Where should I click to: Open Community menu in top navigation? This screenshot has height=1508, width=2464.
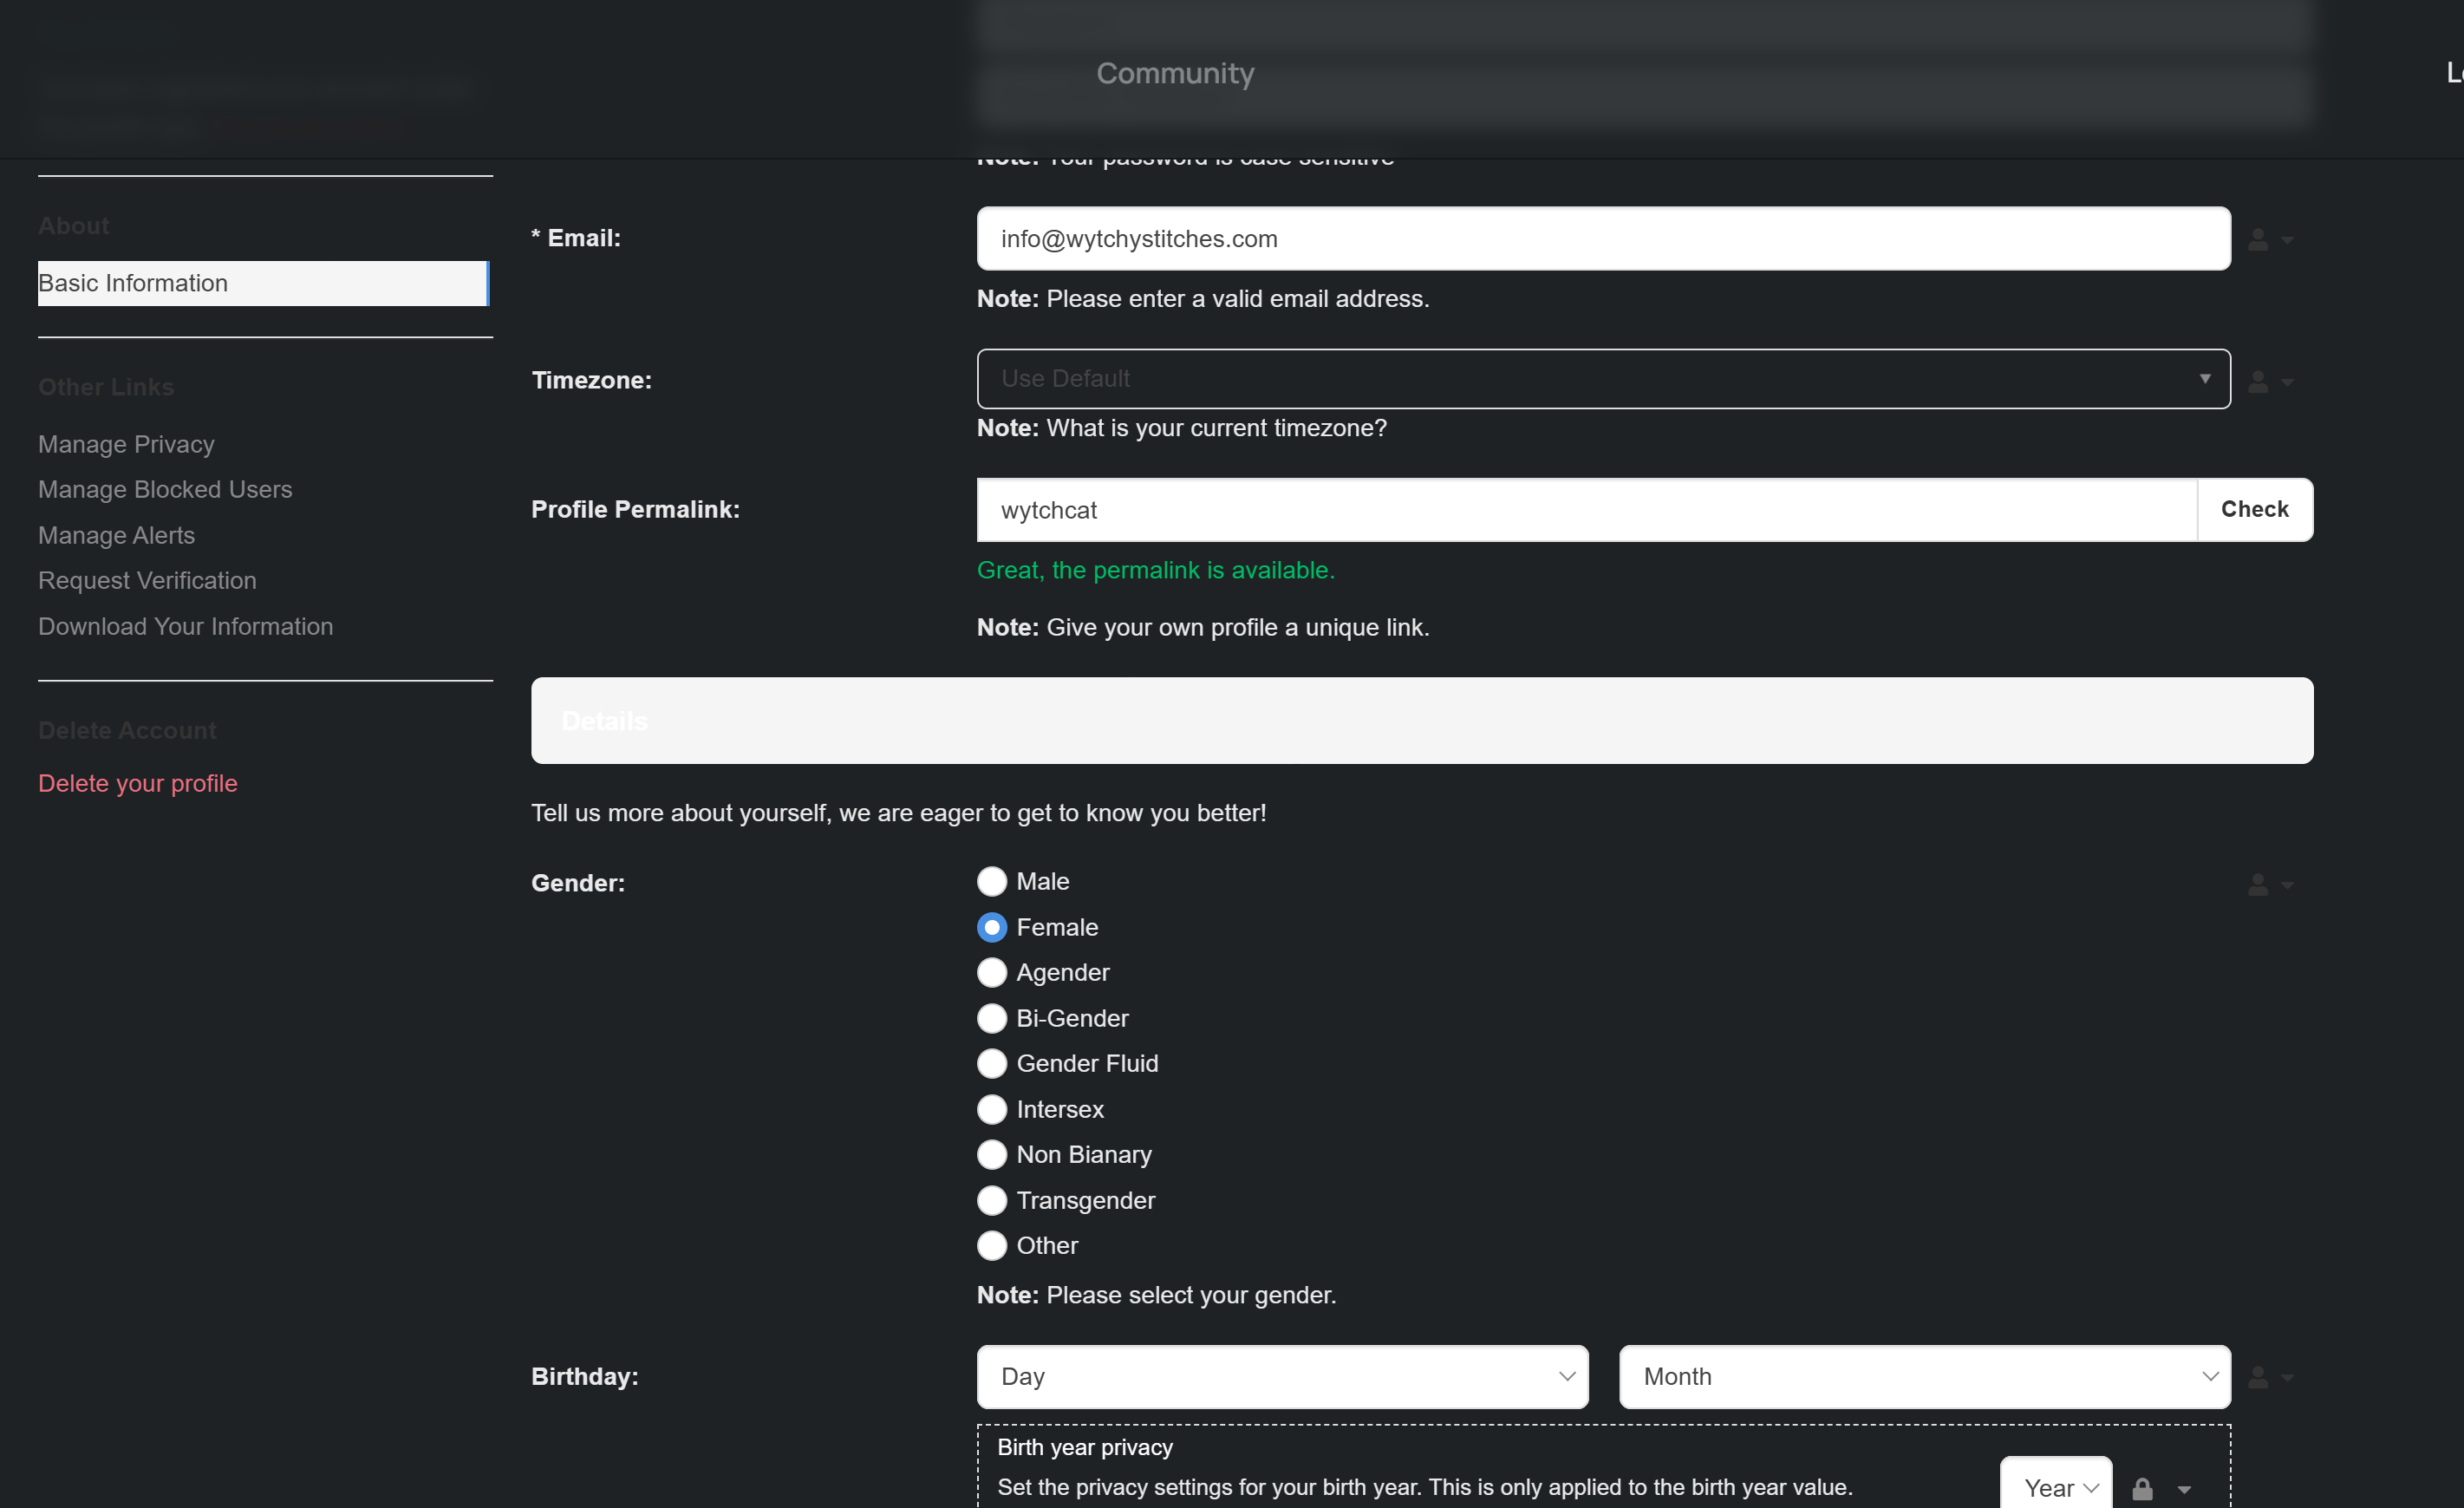point(1174,73)
